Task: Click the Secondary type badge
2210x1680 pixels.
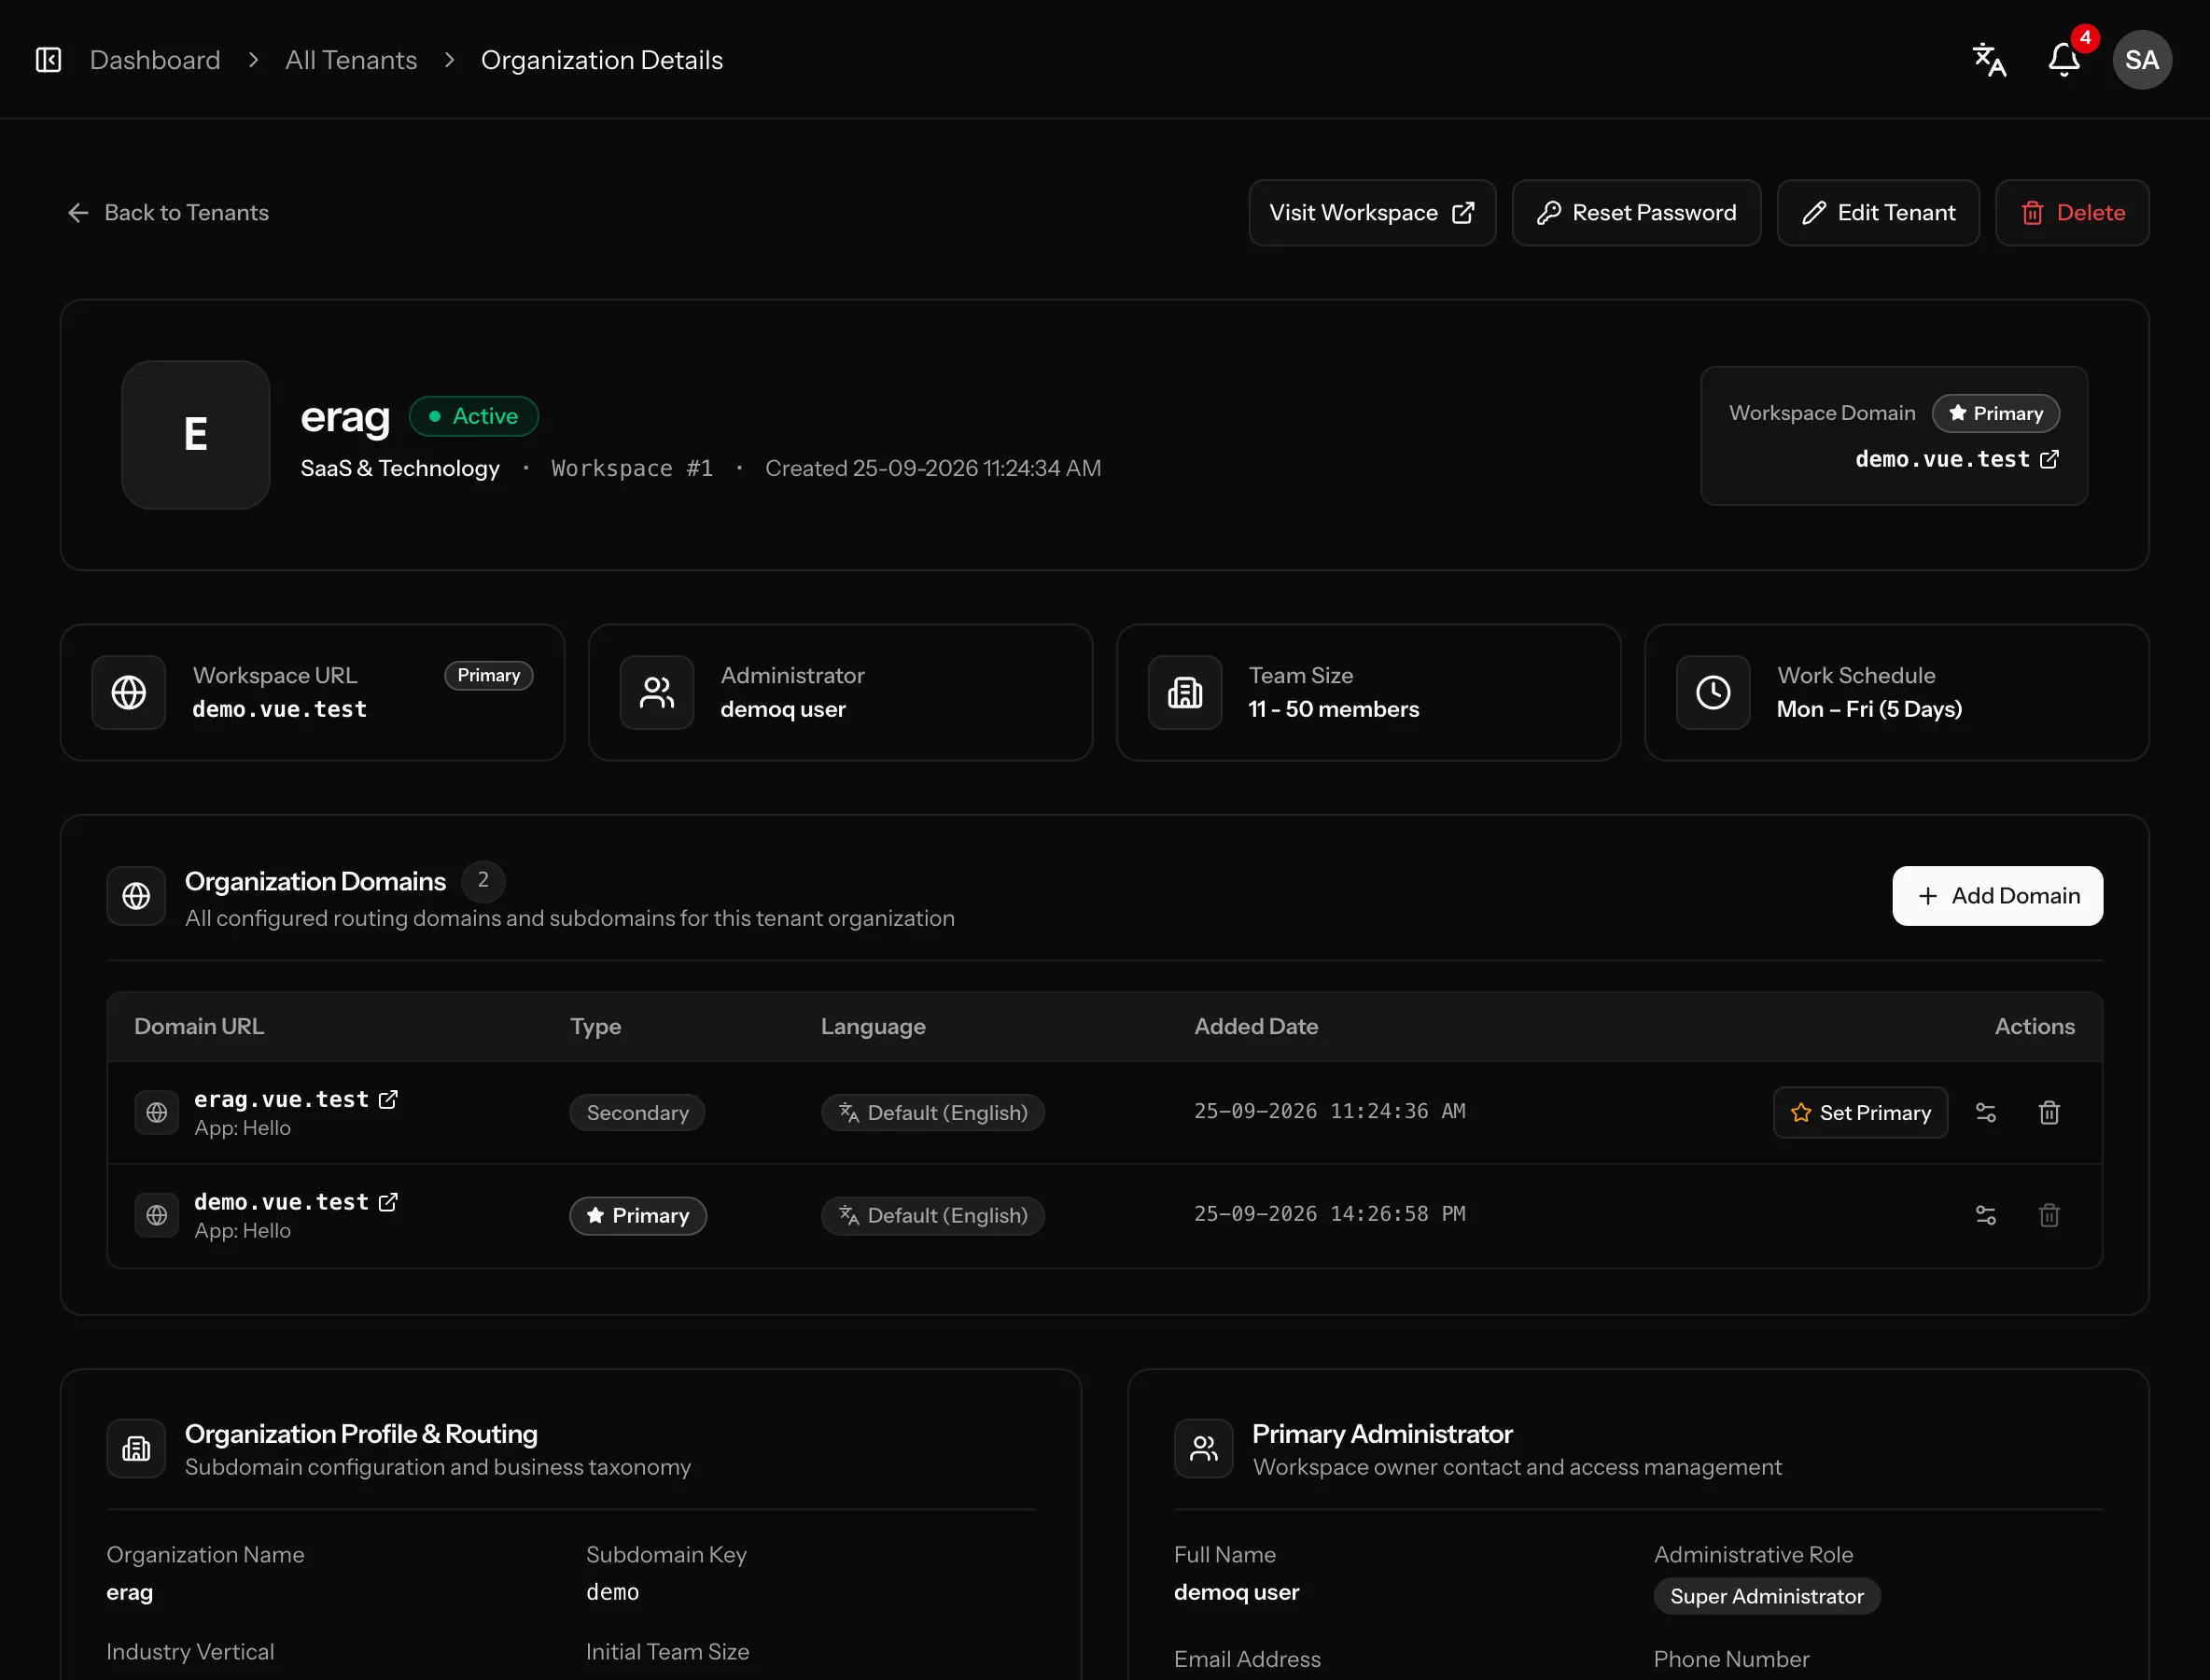Action: (637, 1112)
